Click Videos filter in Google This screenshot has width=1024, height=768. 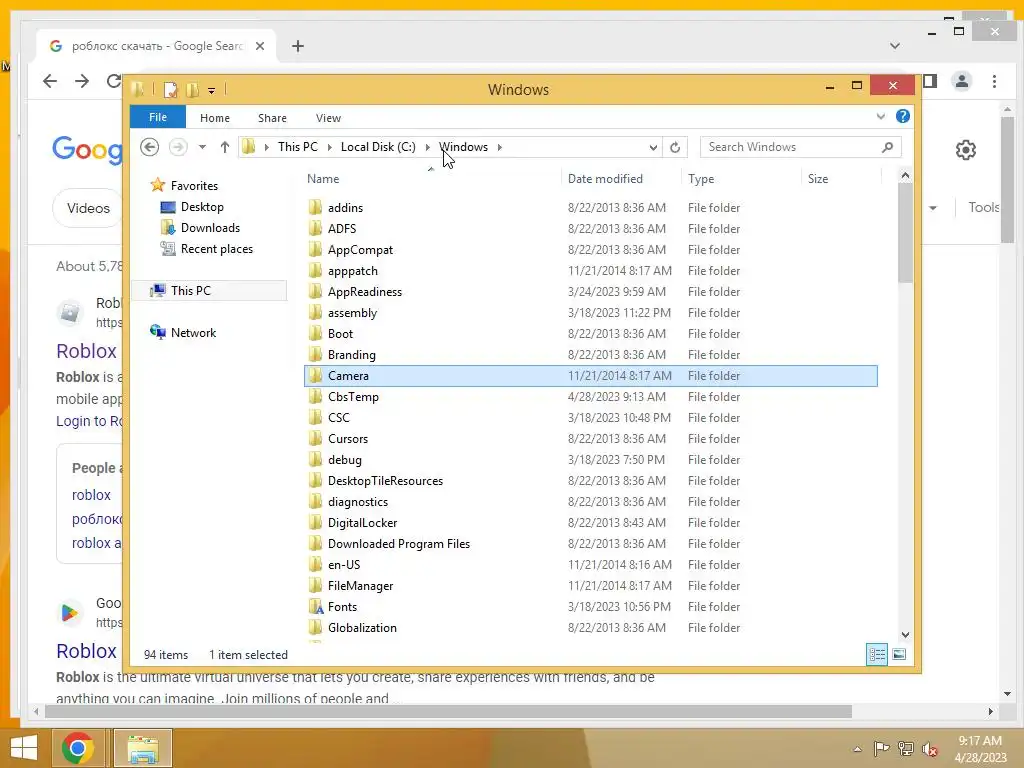coord(88,208)
